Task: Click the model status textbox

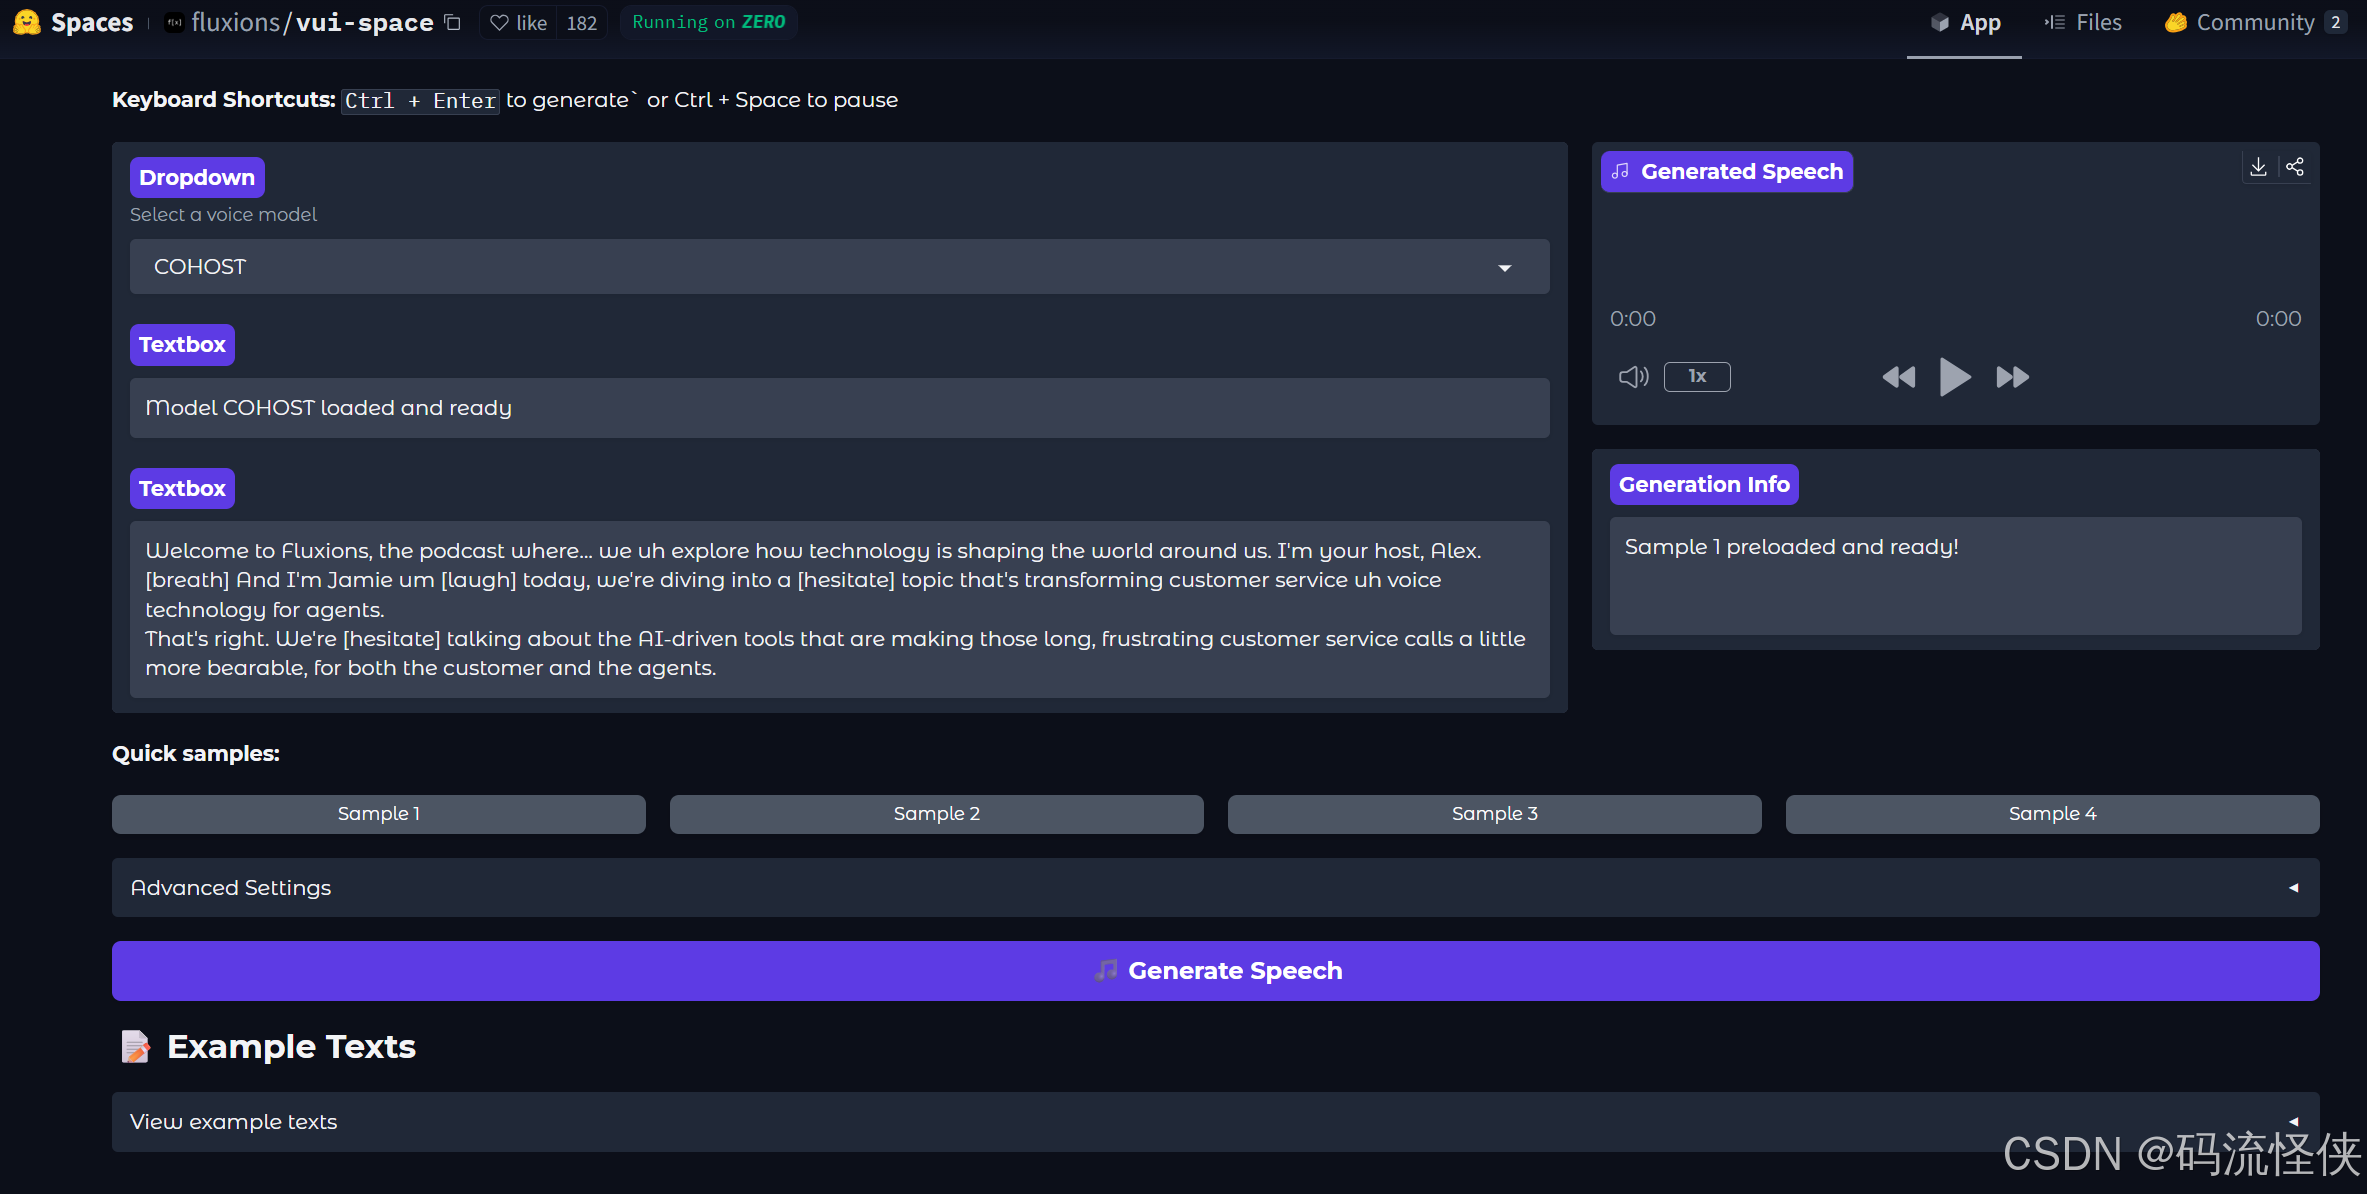Action: pos(839,408)
